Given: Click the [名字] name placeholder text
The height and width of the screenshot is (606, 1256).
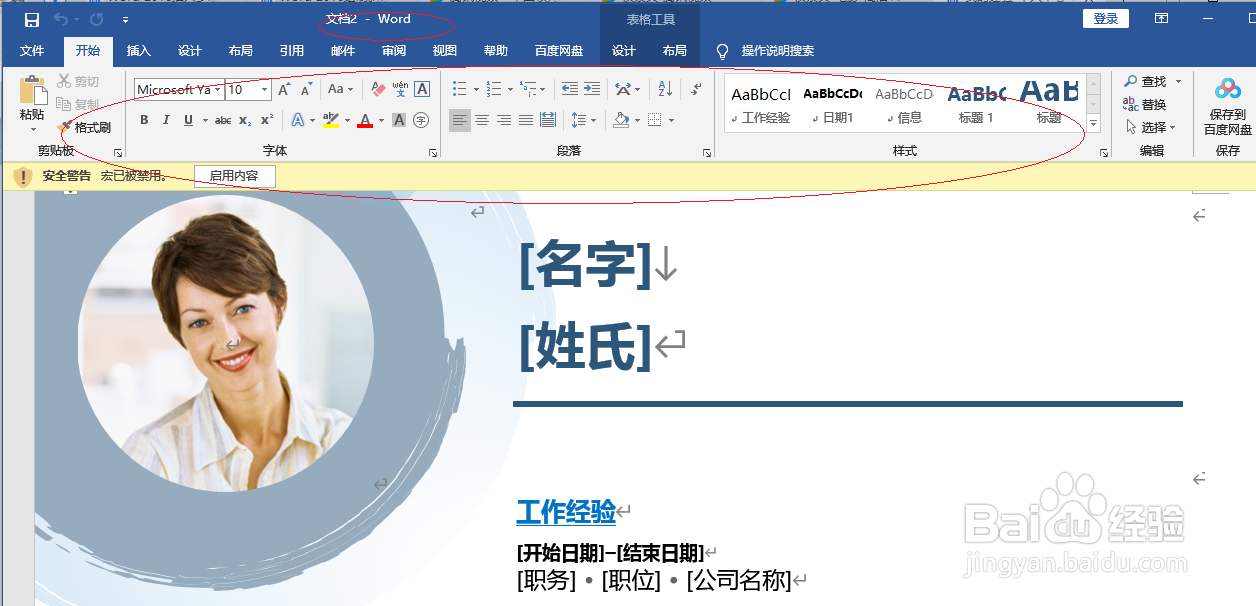Looking at the screenshot, I should pyautogui.click(x=586, y=264).
